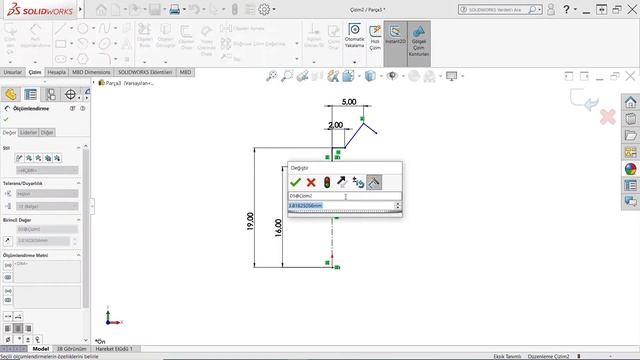Open dropdown arrow next to eye icon
This screenshot has height=360, width=640.
(403, 76)
